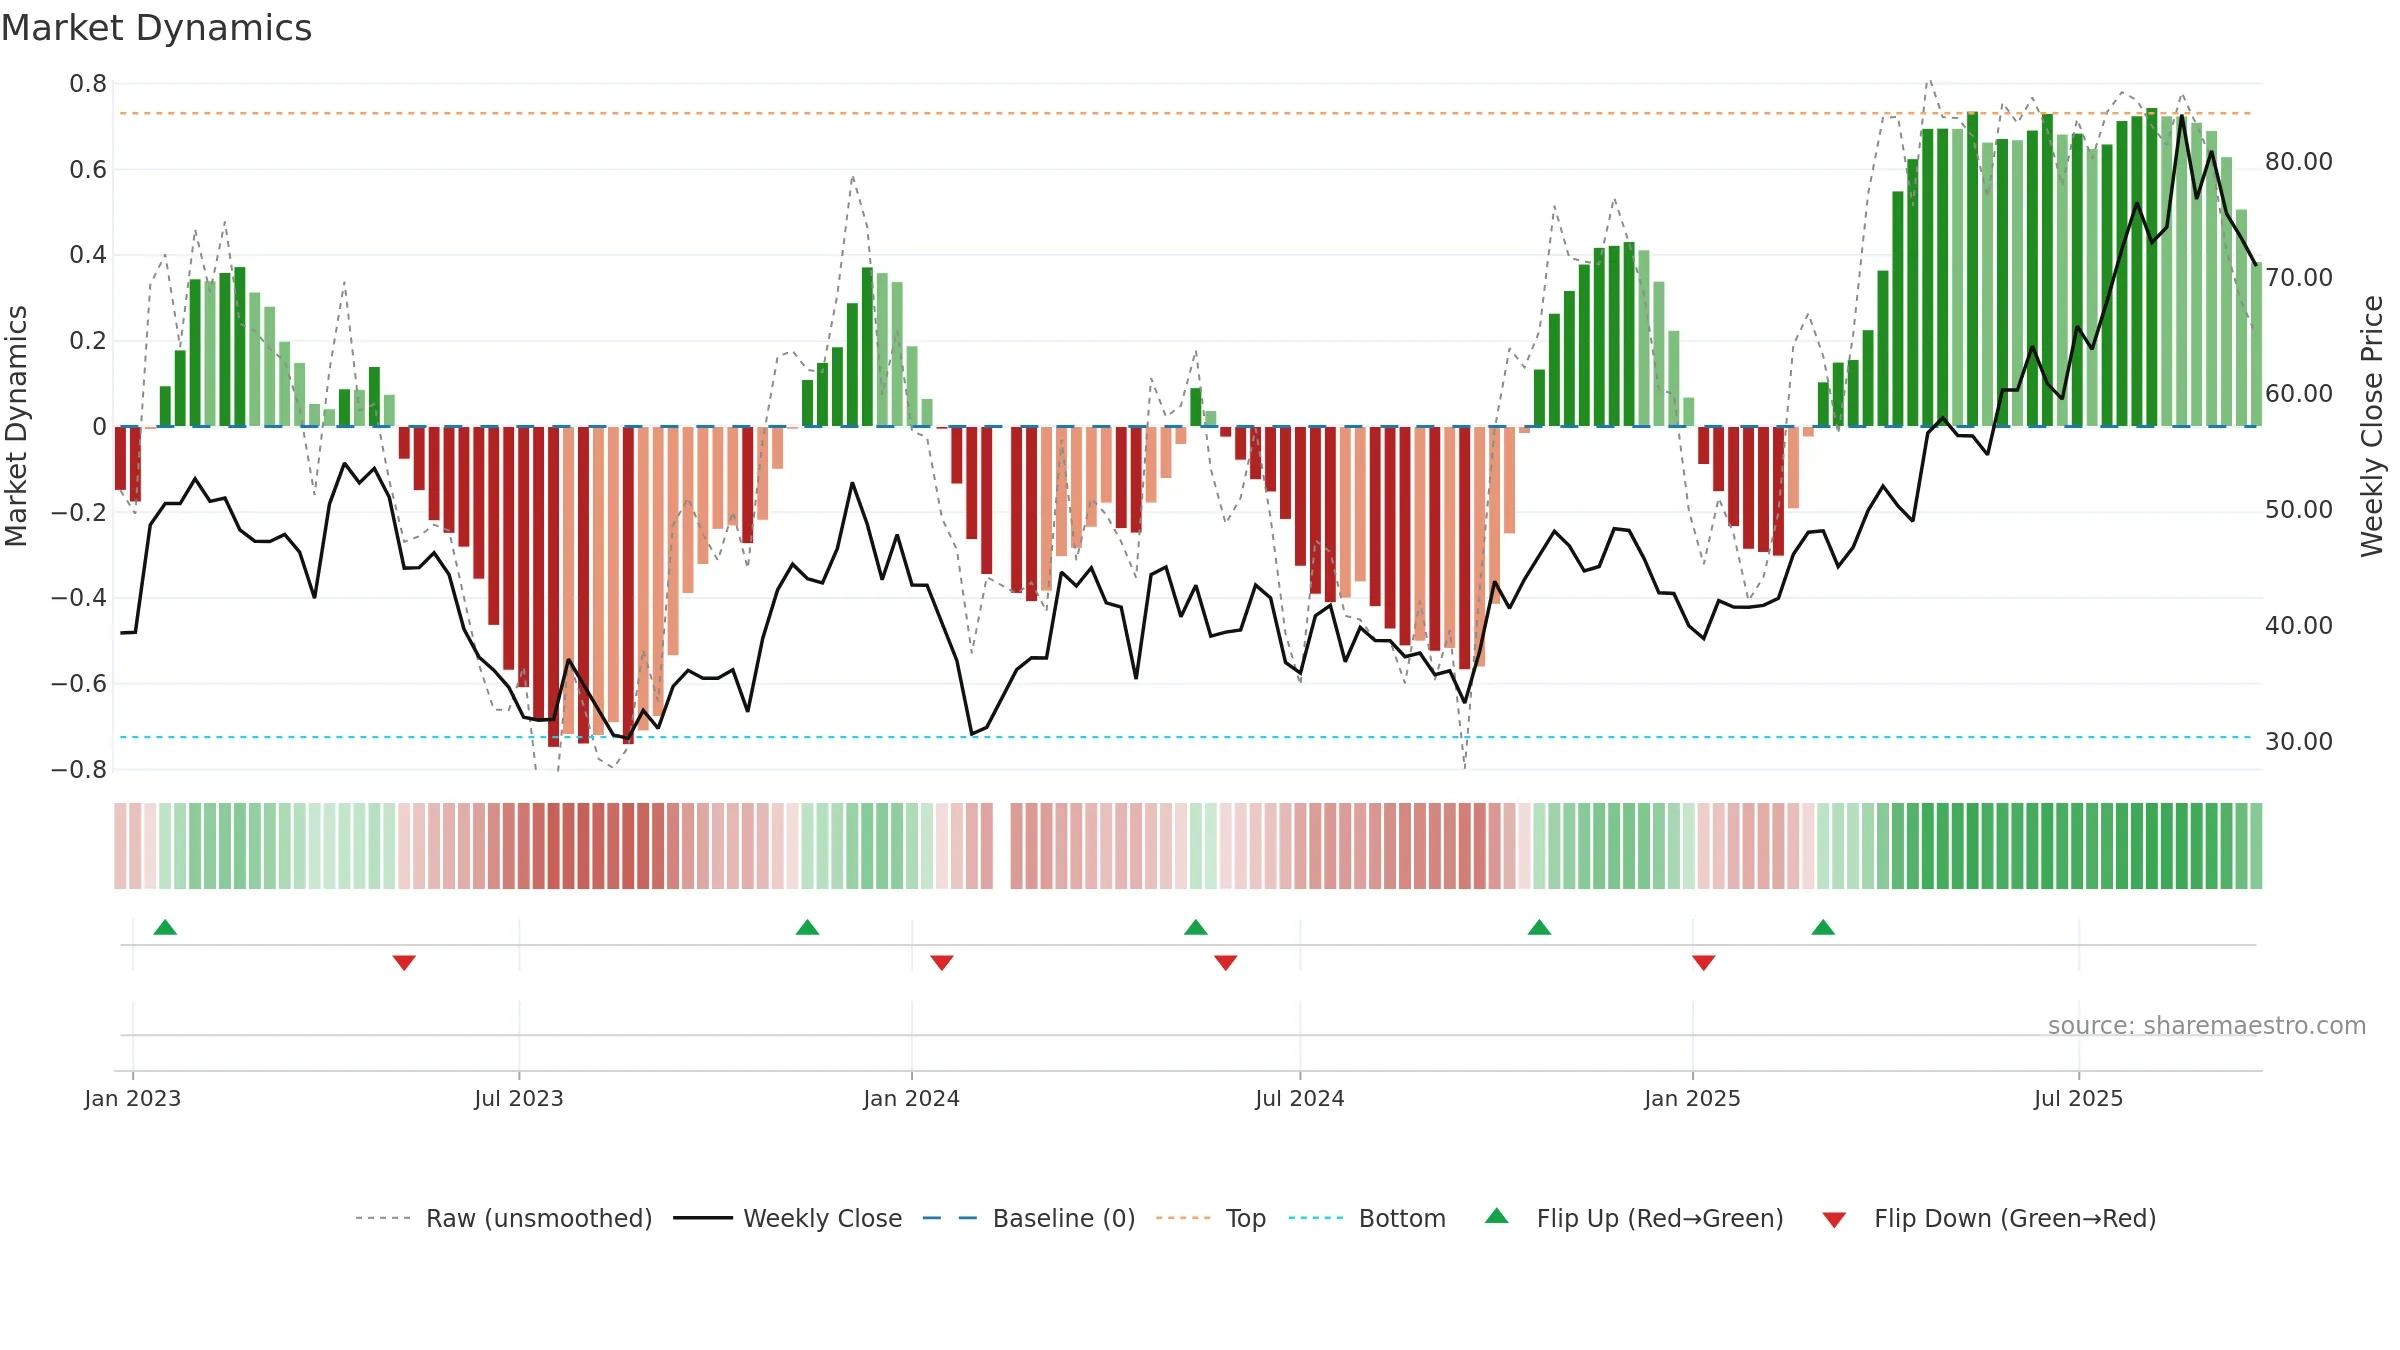Click the Jul 2024 x-axis label

click(x=1300, y=1098)
